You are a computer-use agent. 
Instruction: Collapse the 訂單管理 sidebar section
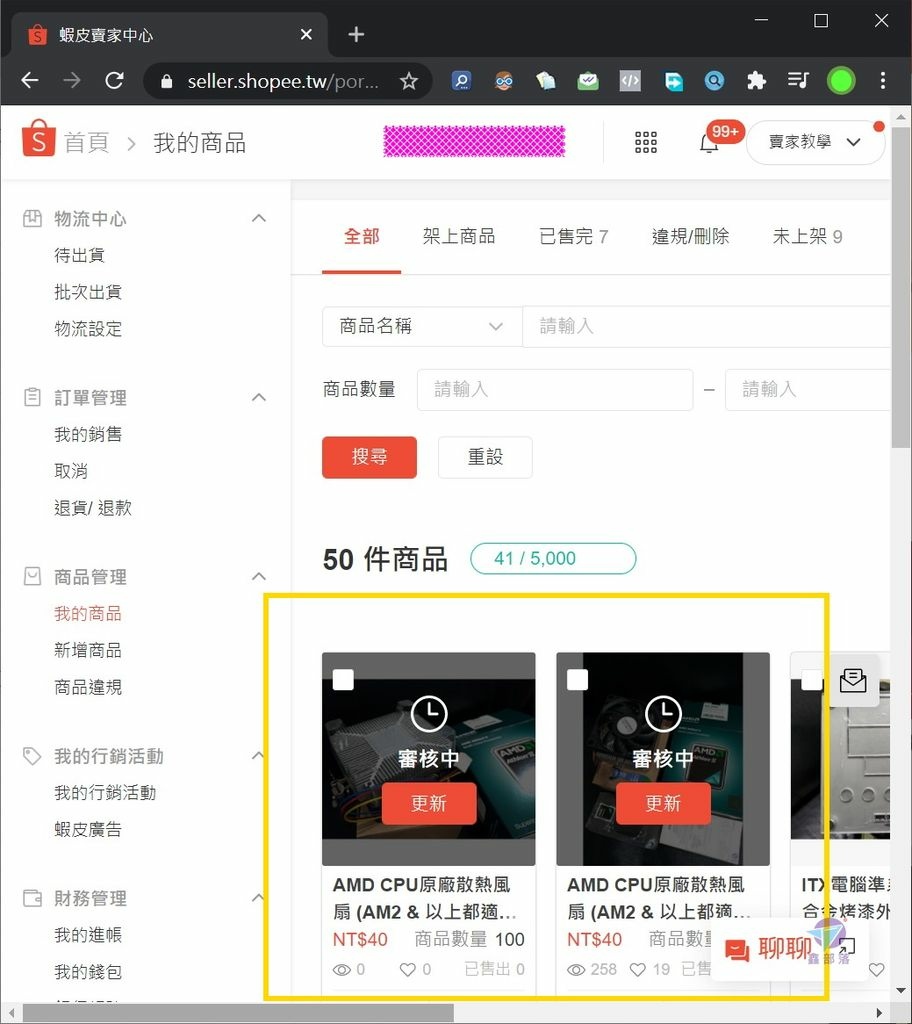pyautogui.click(x=259, y=397)
